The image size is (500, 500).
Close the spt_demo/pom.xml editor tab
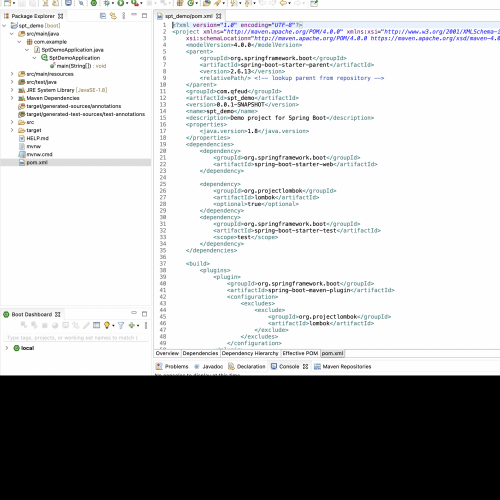coord(218,16)
